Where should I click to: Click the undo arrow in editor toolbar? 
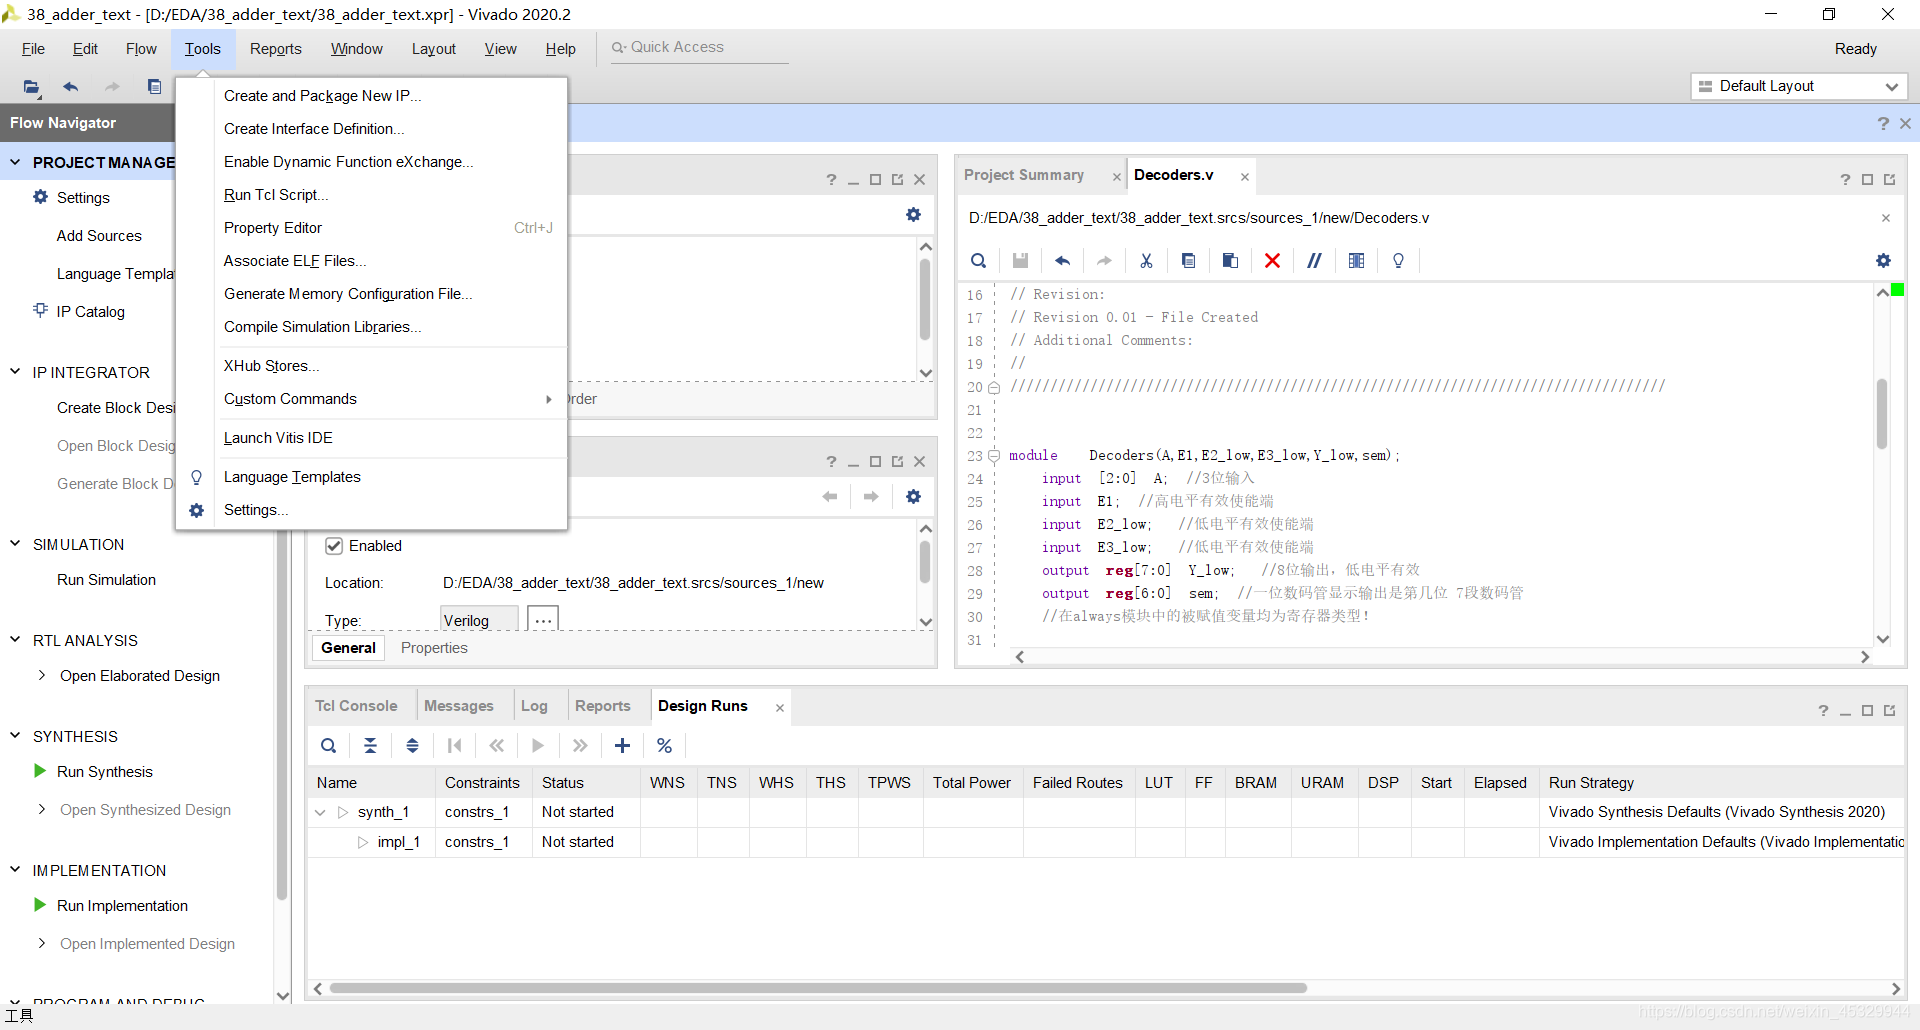pyautogui.click(x=1062, y=261)
